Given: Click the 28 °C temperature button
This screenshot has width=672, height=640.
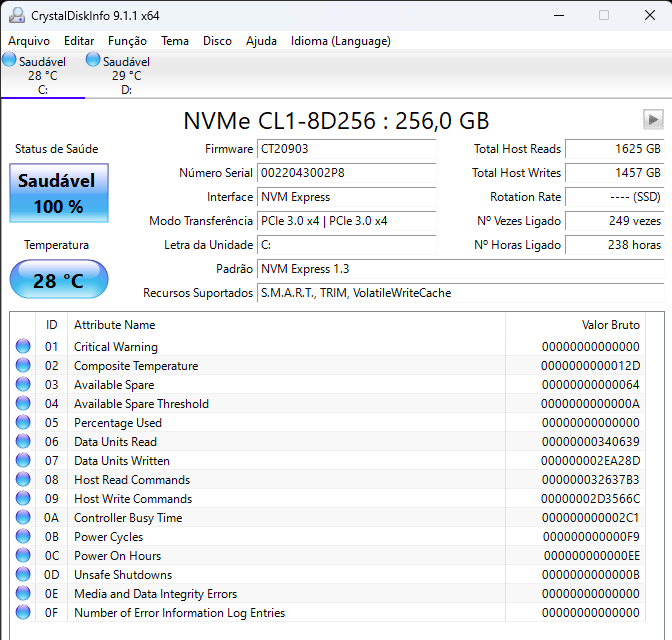Looking at the screenshot, I should (x=59, y=279).
